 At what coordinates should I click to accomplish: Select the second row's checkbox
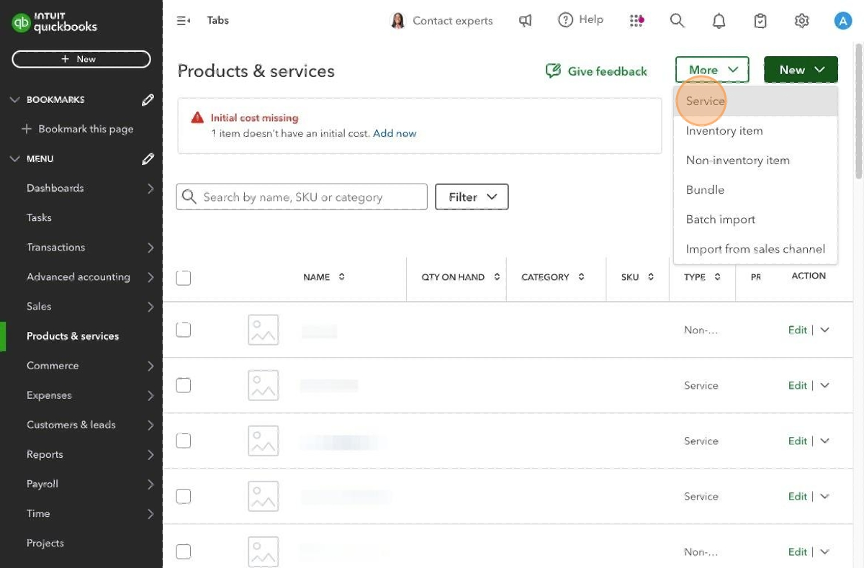[x=183, y=385]
